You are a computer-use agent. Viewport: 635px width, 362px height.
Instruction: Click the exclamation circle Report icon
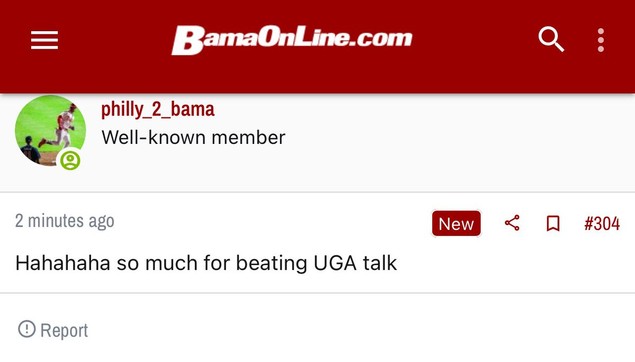[x=27, y=329]
